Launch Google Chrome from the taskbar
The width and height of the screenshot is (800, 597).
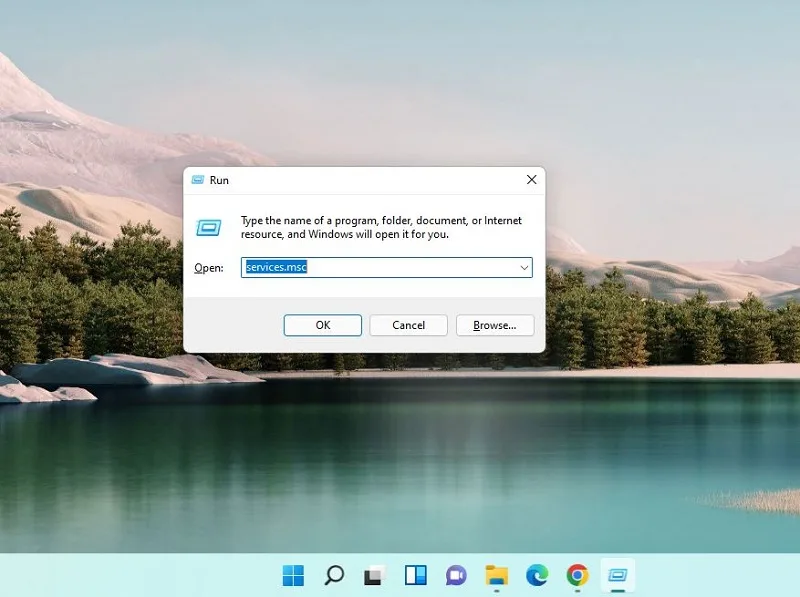click(578, 576)
